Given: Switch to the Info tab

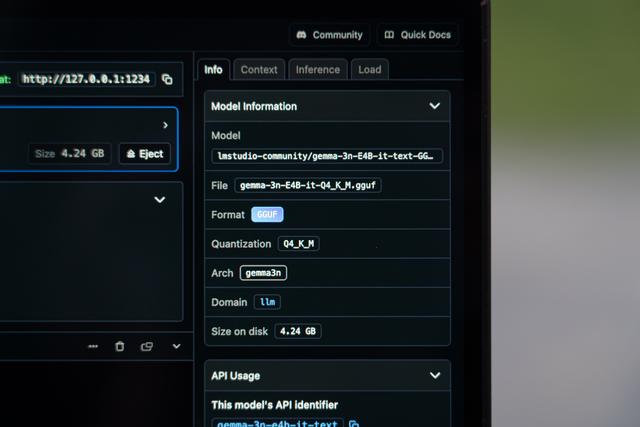Looking at the screenshot, I should [x=213, y=70].
